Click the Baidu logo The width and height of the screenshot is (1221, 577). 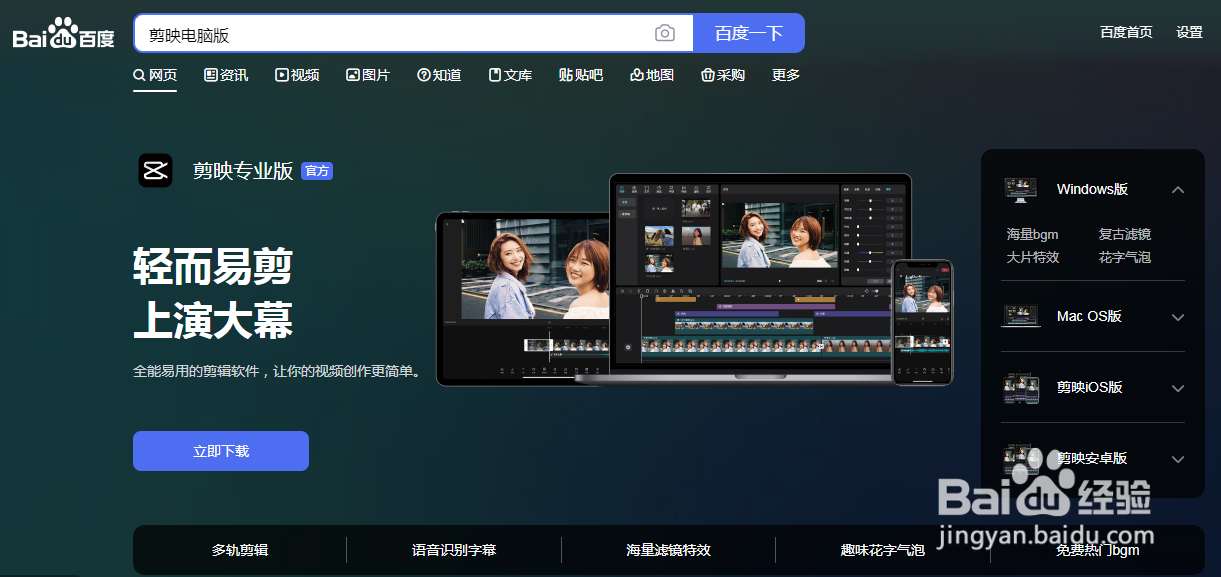tap(64, 34)
